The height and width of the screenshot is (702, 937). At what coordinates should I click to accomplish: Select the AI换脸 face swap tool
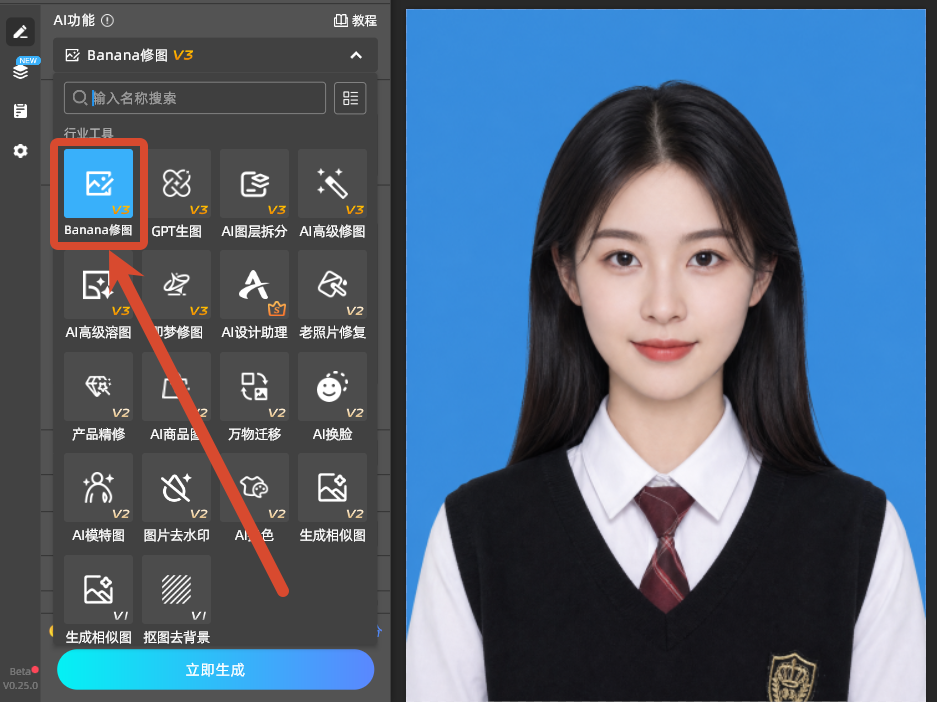pyautogui.click(x=332, y=387)
